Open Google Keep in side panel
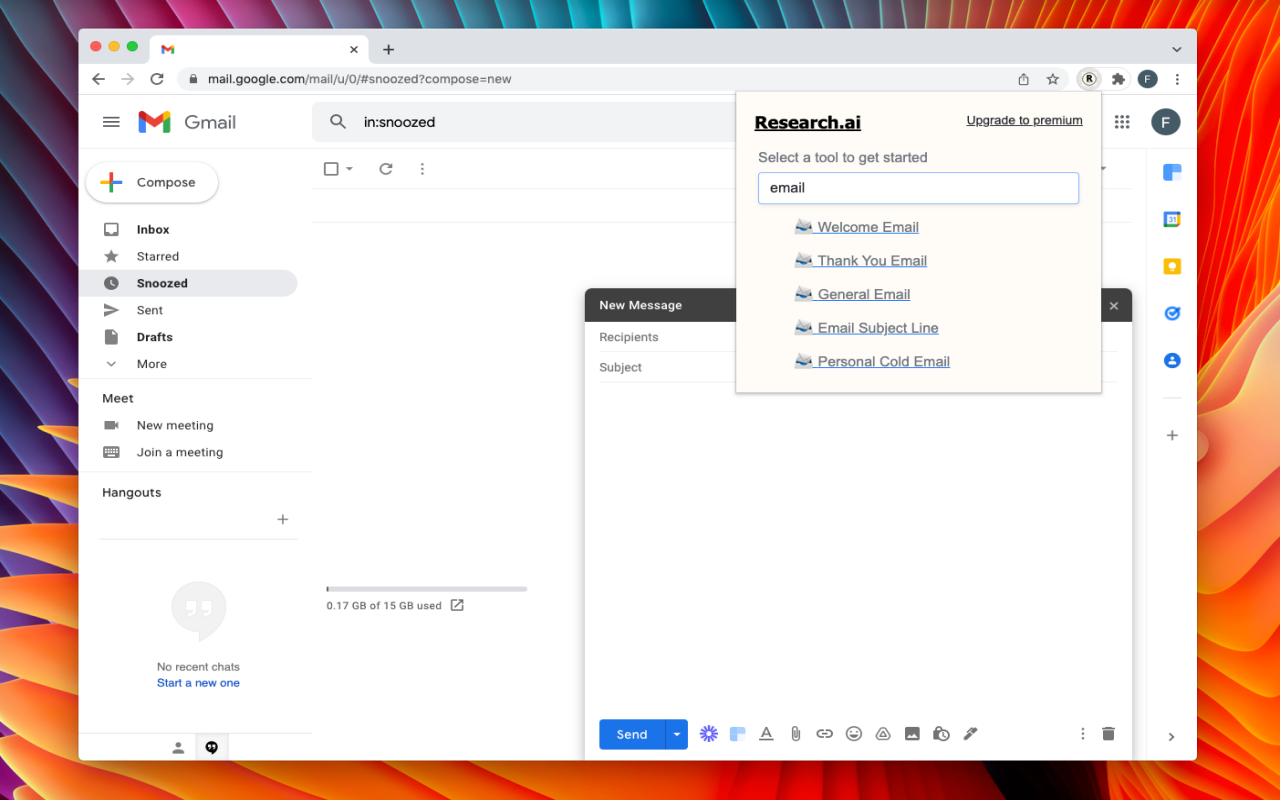 tap(1172, 266)
